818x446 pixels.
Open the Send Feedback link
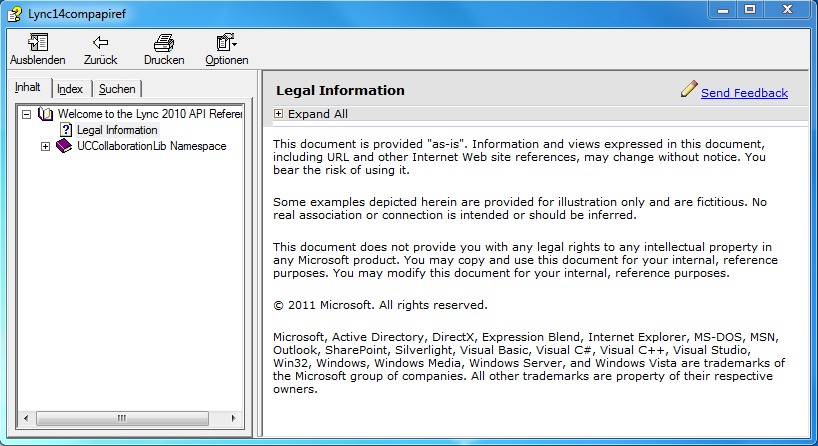(744, 93)
